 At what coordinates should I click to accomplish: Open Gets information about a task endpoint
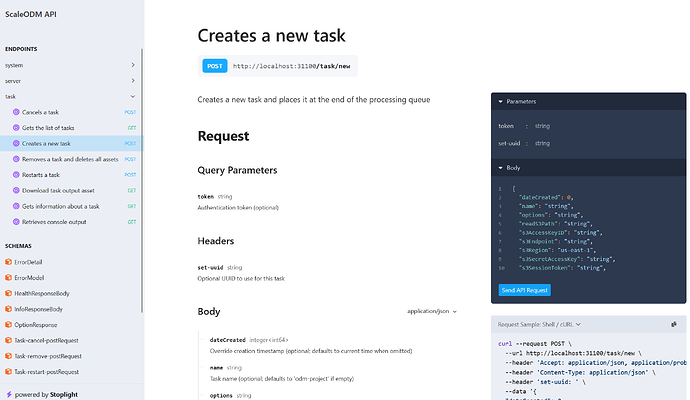[72, 206]
